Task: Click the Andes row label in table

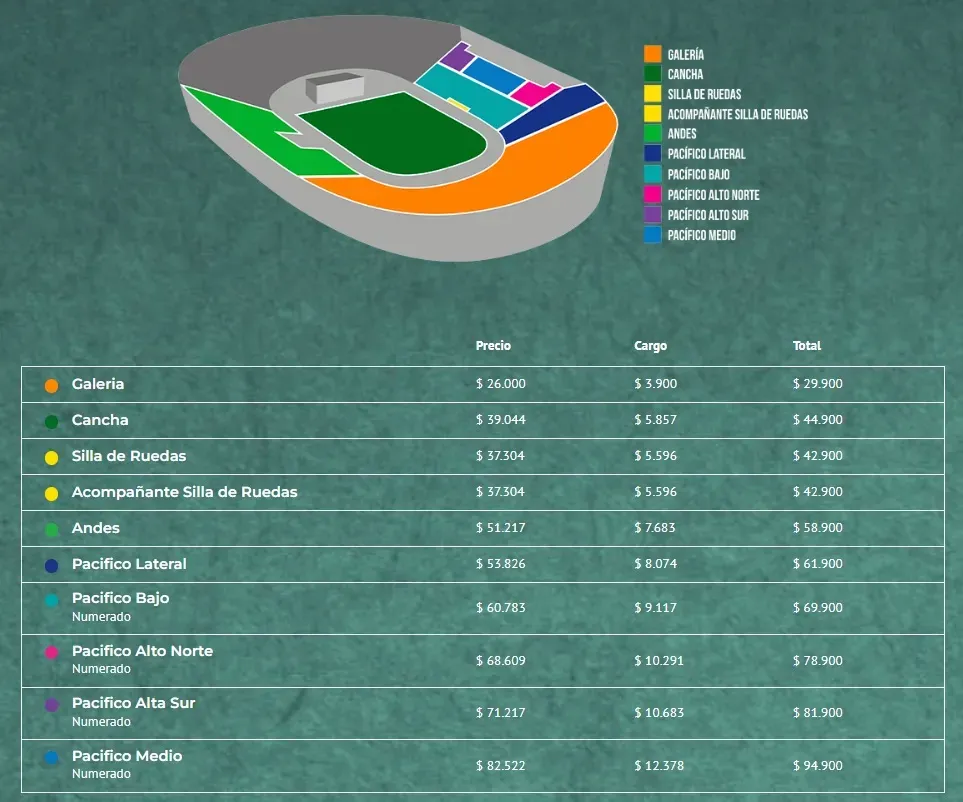Action: point(96,528)
